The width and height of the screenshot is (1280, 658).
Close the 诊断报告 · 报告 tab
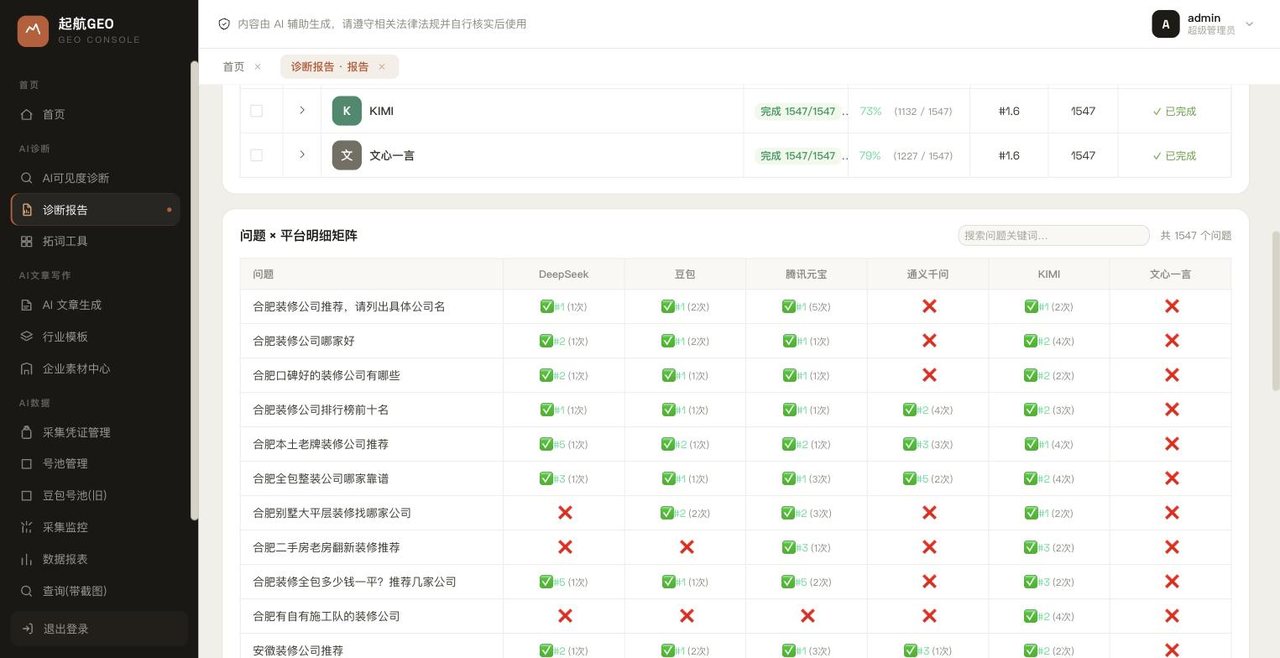coord(382,67)
